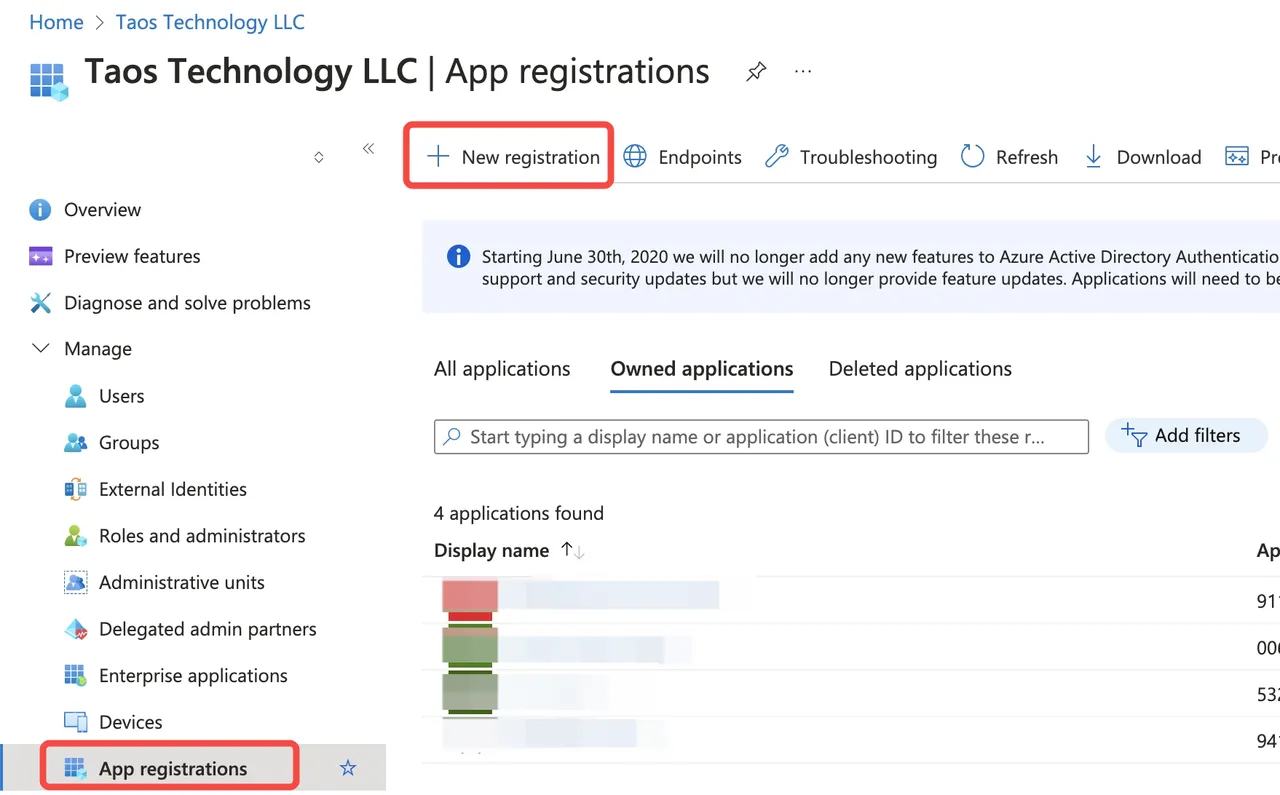Collapse the sidebar with double chevron
Image resolution: width=1280 pixels, height=795 pixels.
[368, 149]
